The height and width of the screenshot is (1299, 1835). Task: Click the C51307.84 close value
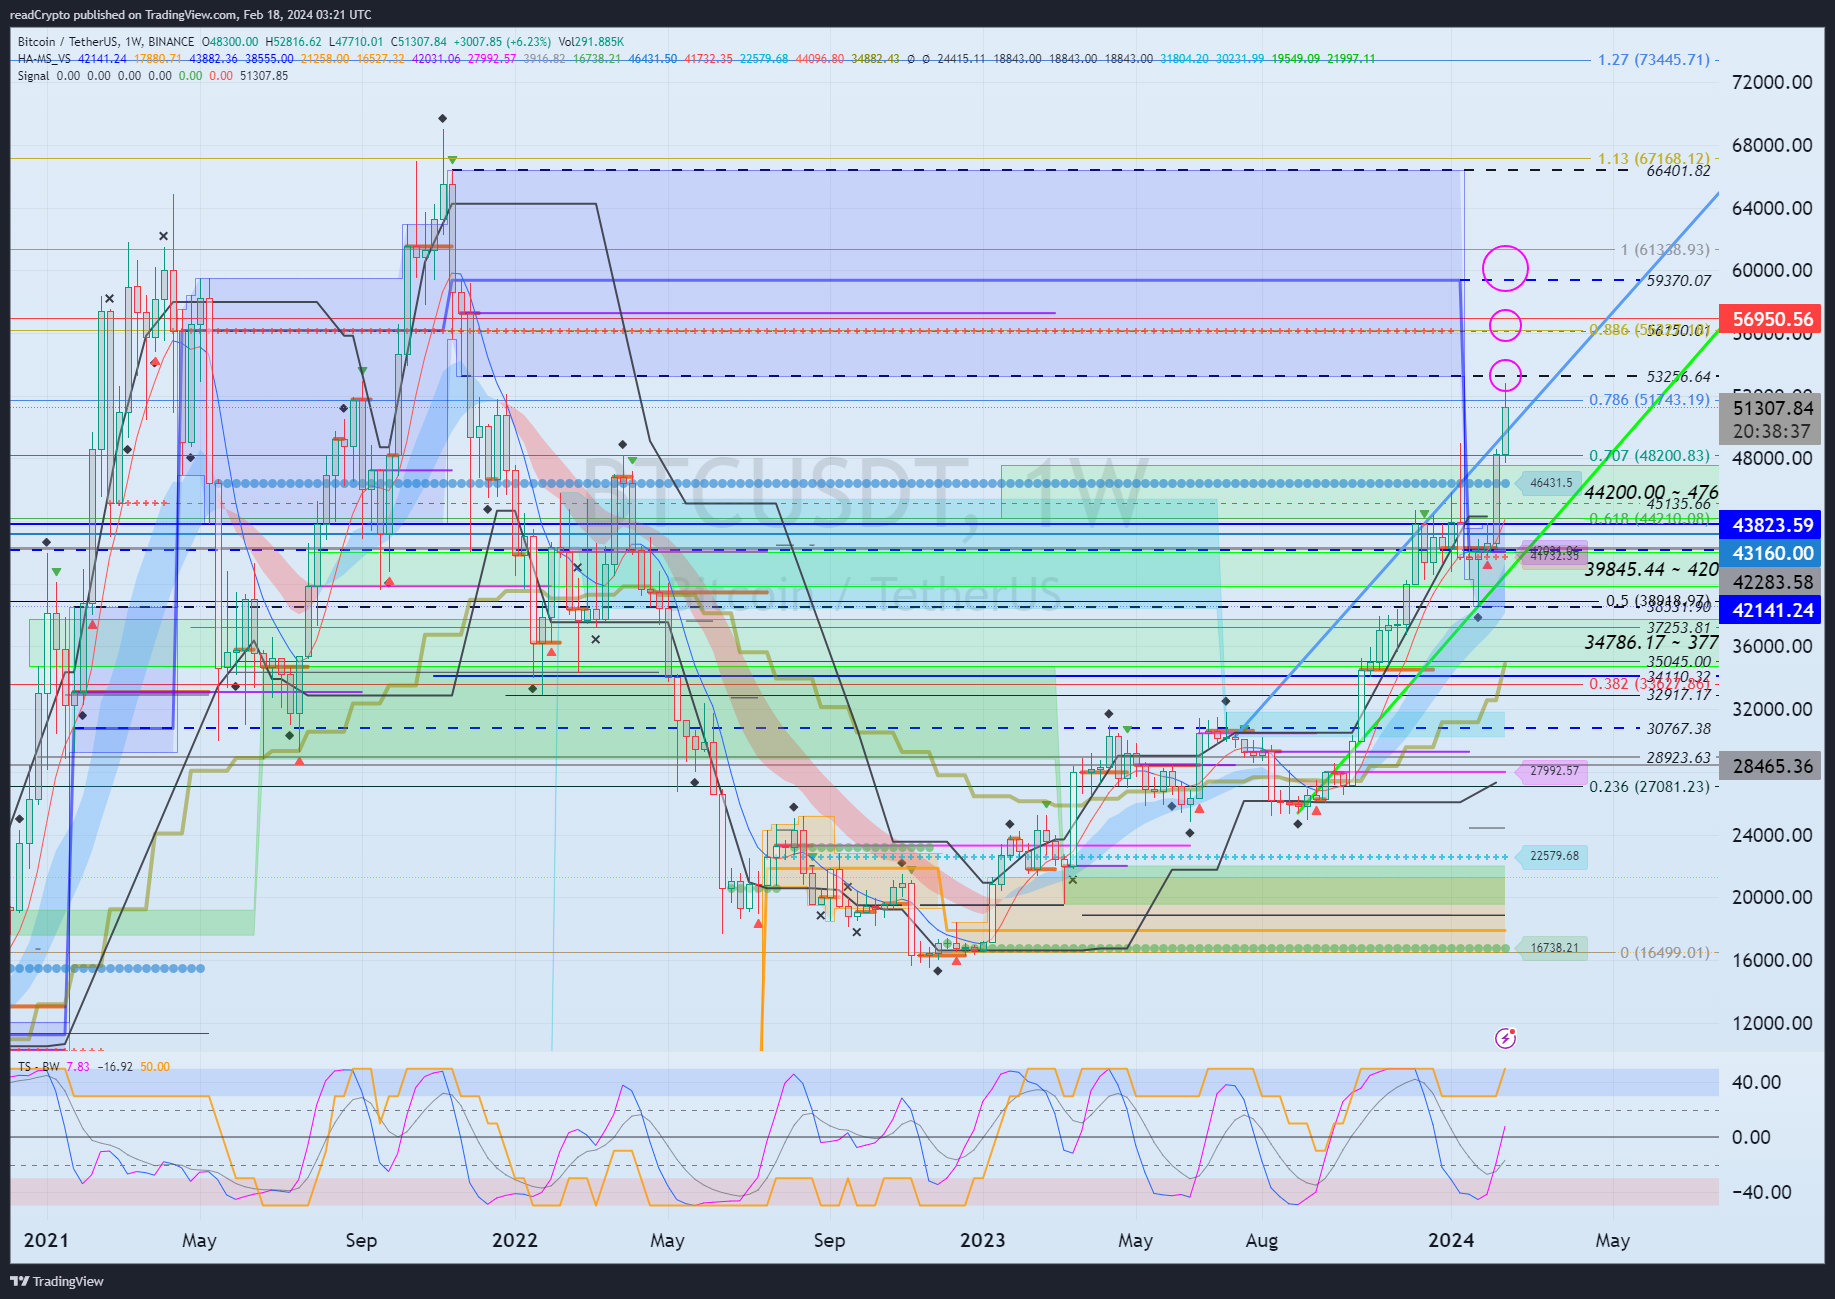419,42
